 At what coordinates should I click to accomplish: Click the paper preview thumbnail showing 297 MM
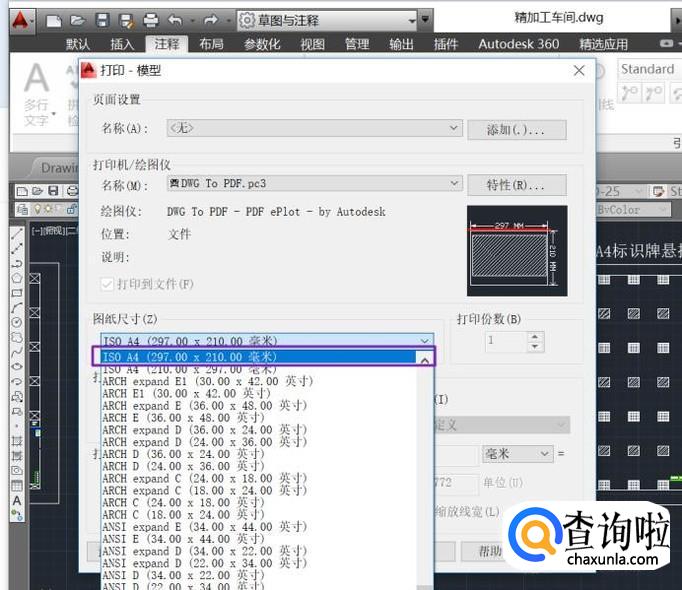517,251
